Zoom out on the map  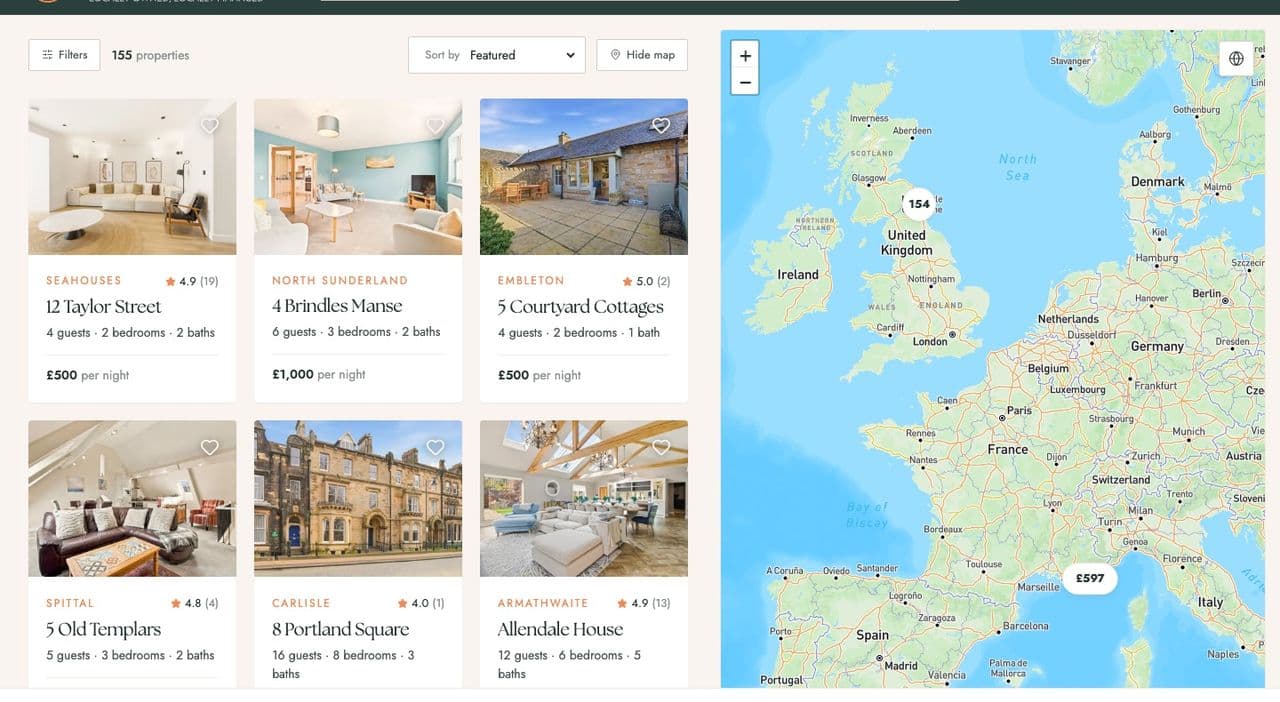click(745, 82)
